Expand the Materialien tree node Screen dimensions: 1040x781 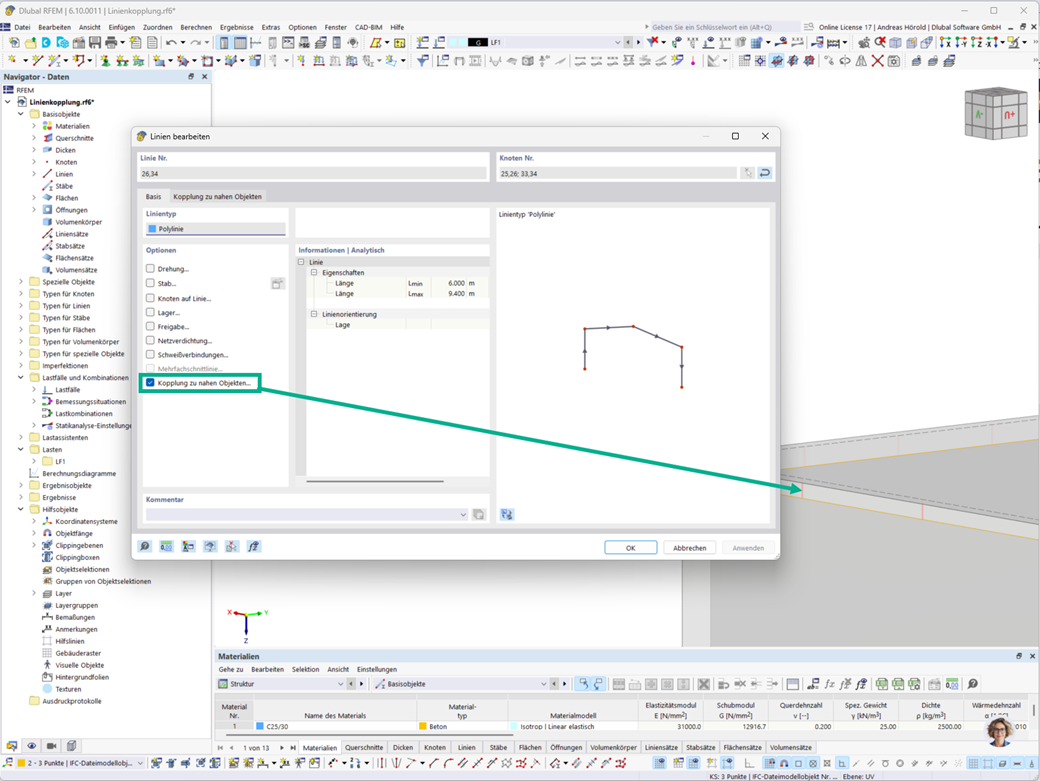point(34,126)
